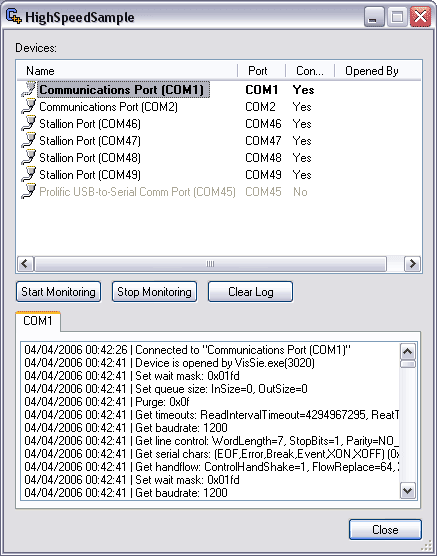Click the device list's right scroll arrow
The width and height of the screenshot is (437, 556).
(x=413, y=264)
